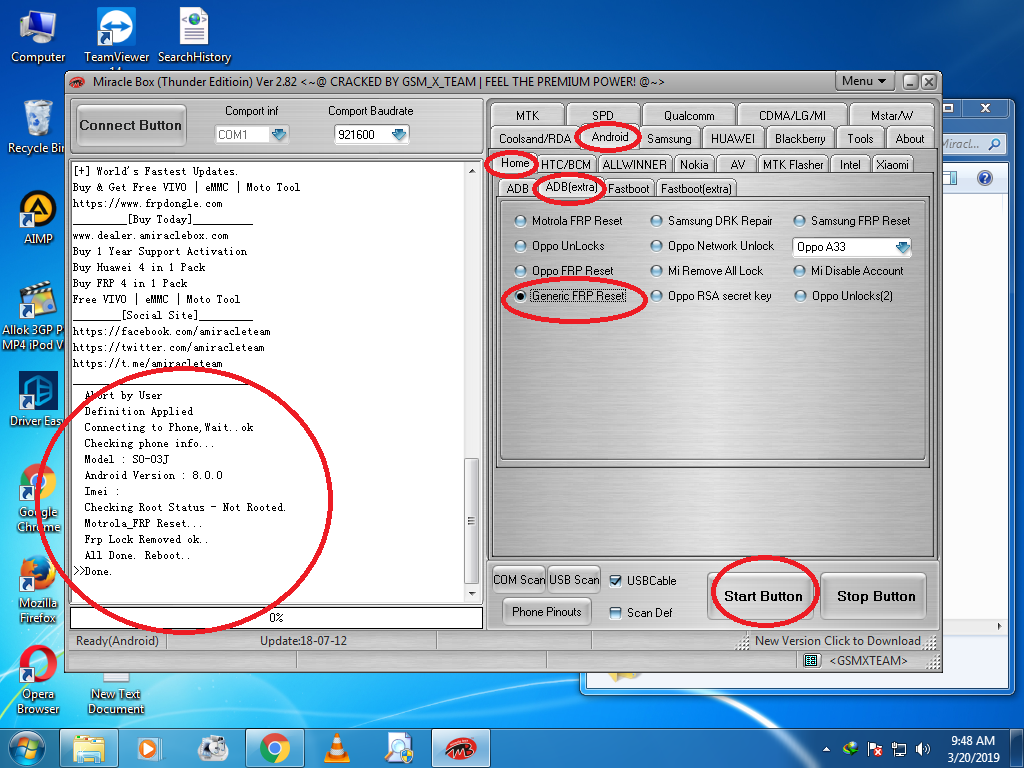Launch Driver Easy desktop shortcut

[x=37, y=399]
